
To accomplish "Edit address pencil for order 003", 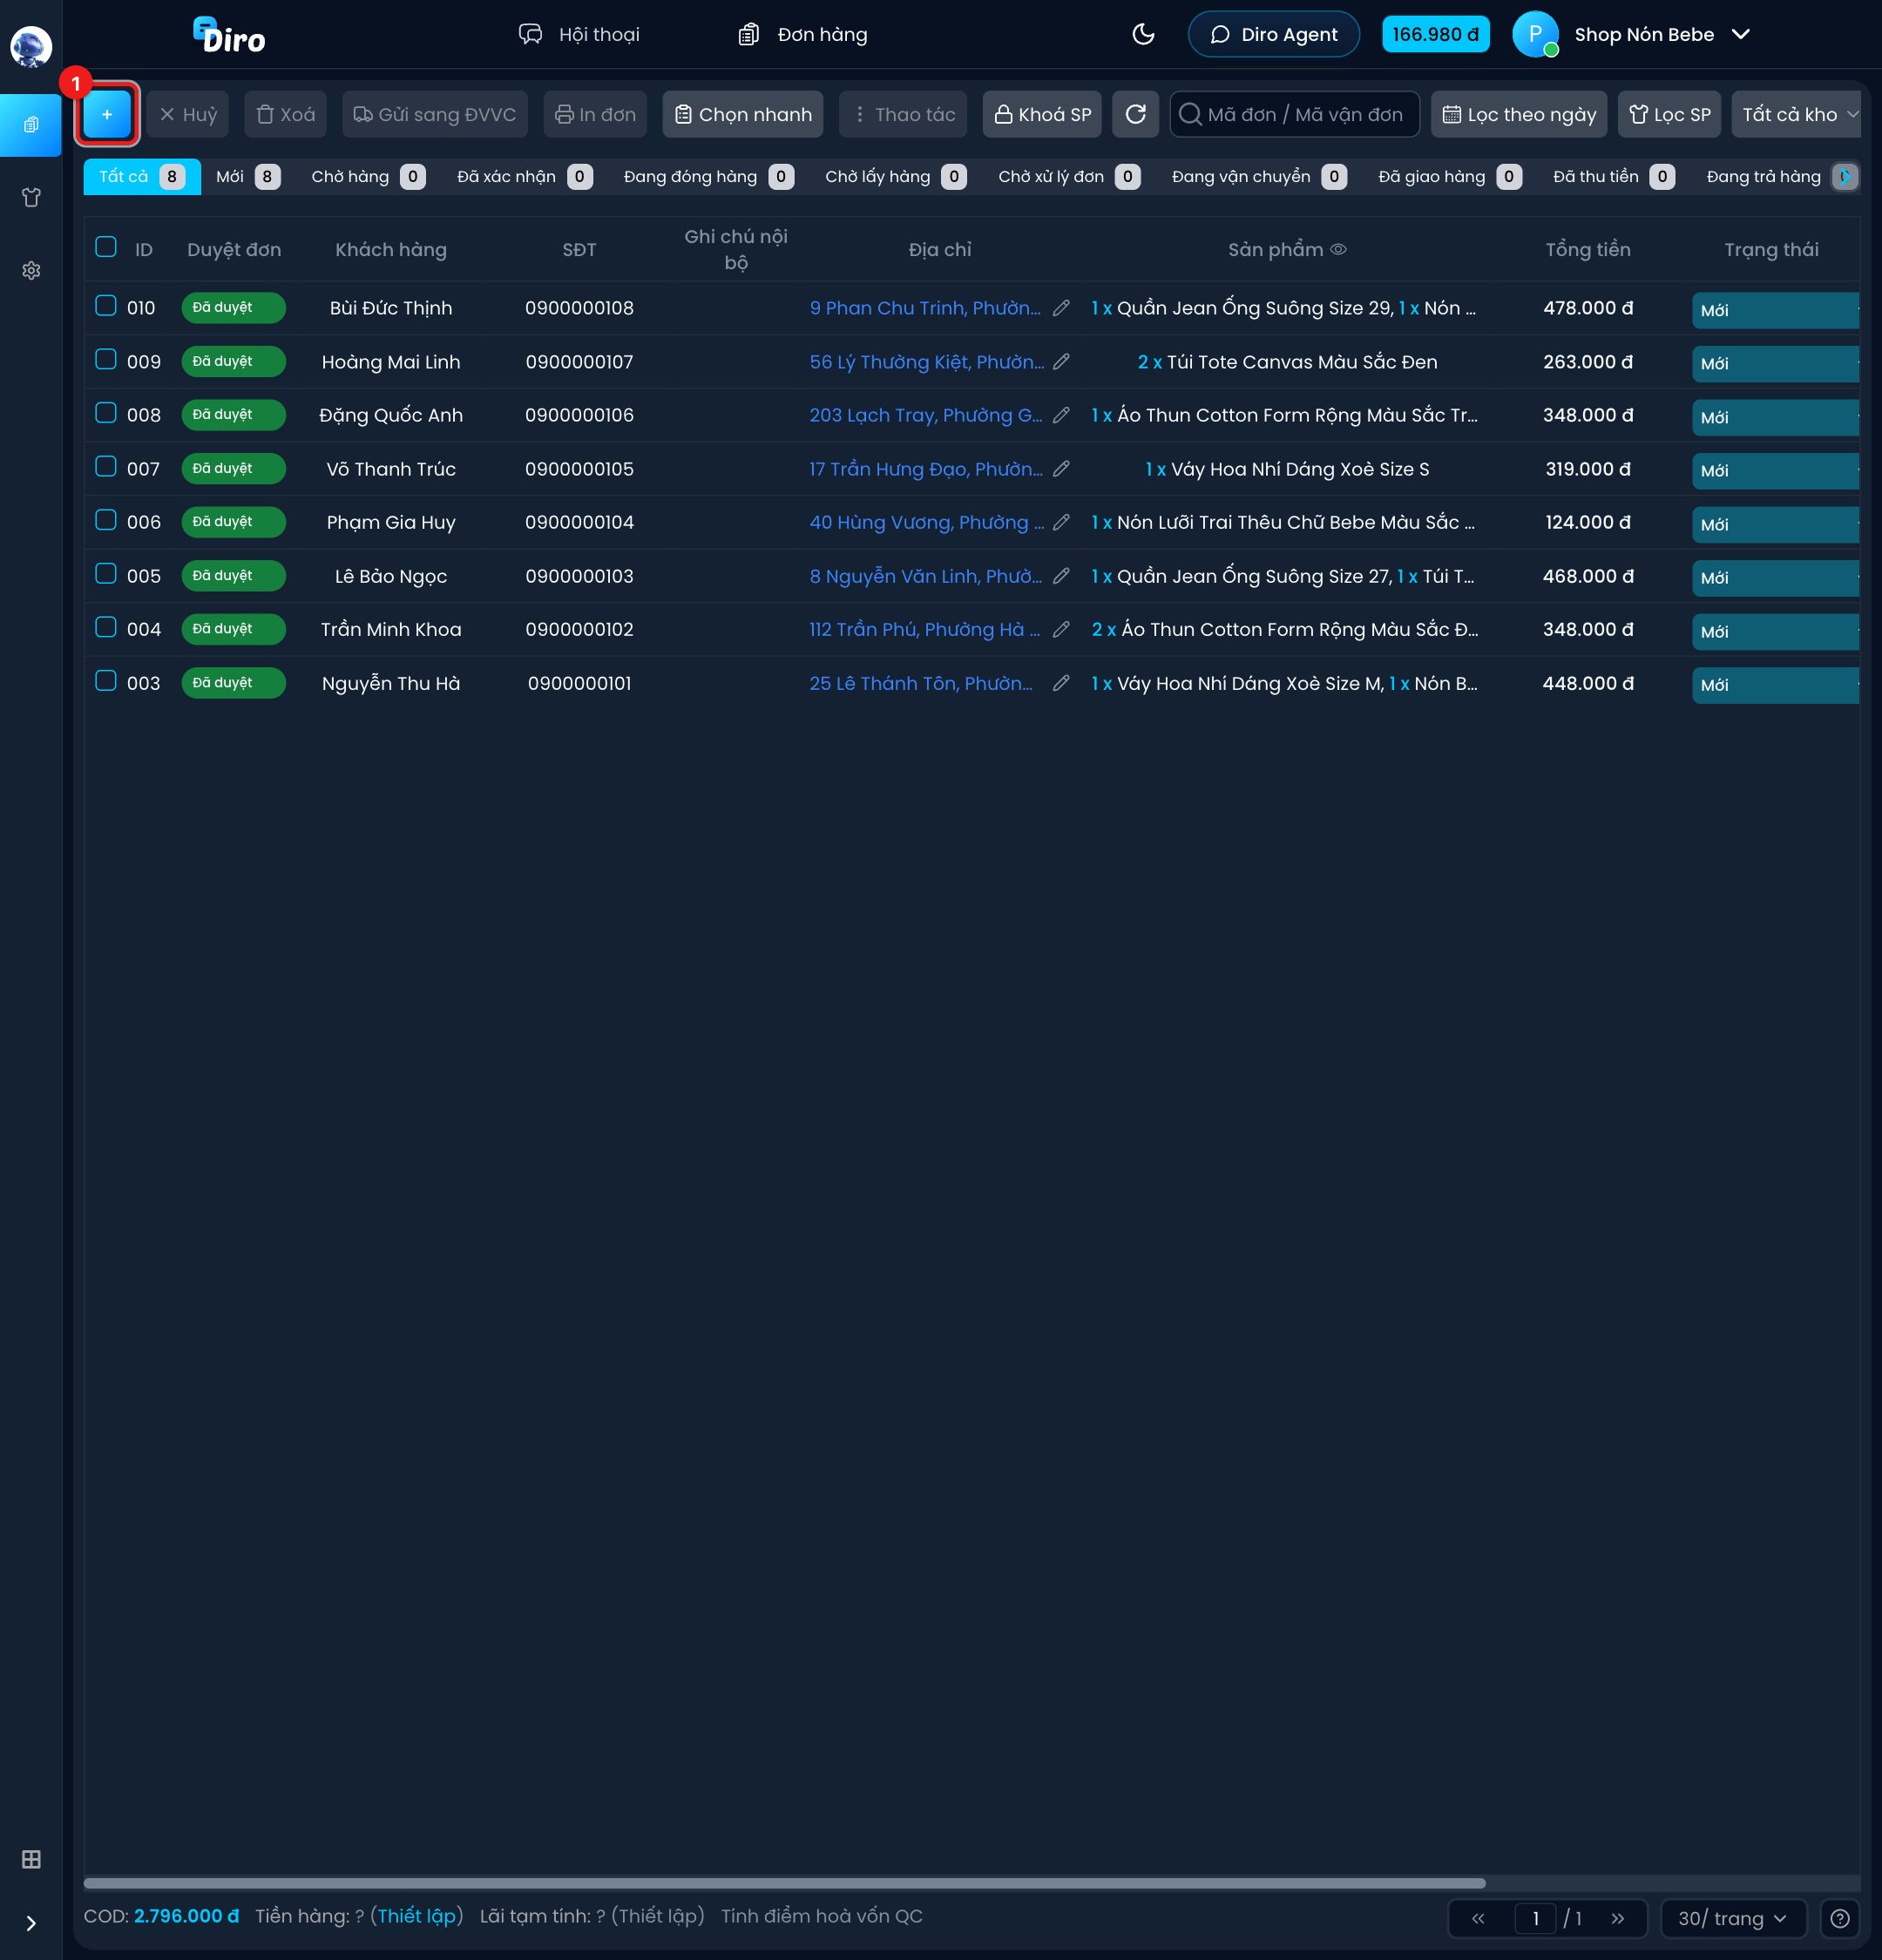I will coord(1061,683).
